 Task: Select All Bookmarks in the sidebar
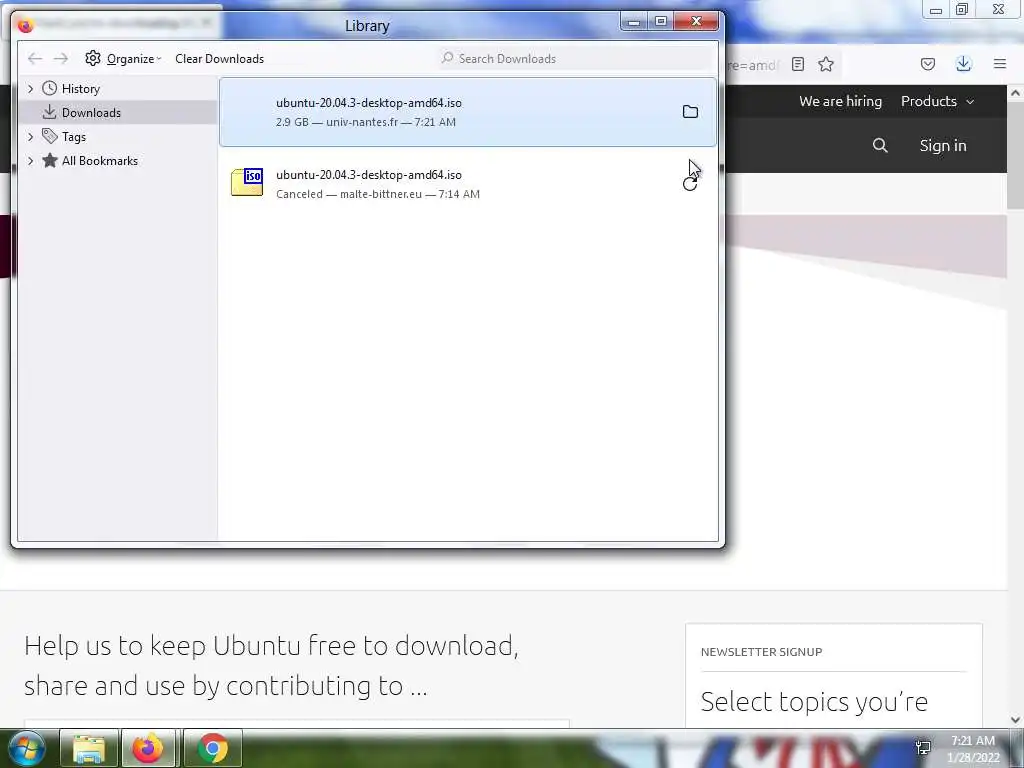click(x=99, y=161)
